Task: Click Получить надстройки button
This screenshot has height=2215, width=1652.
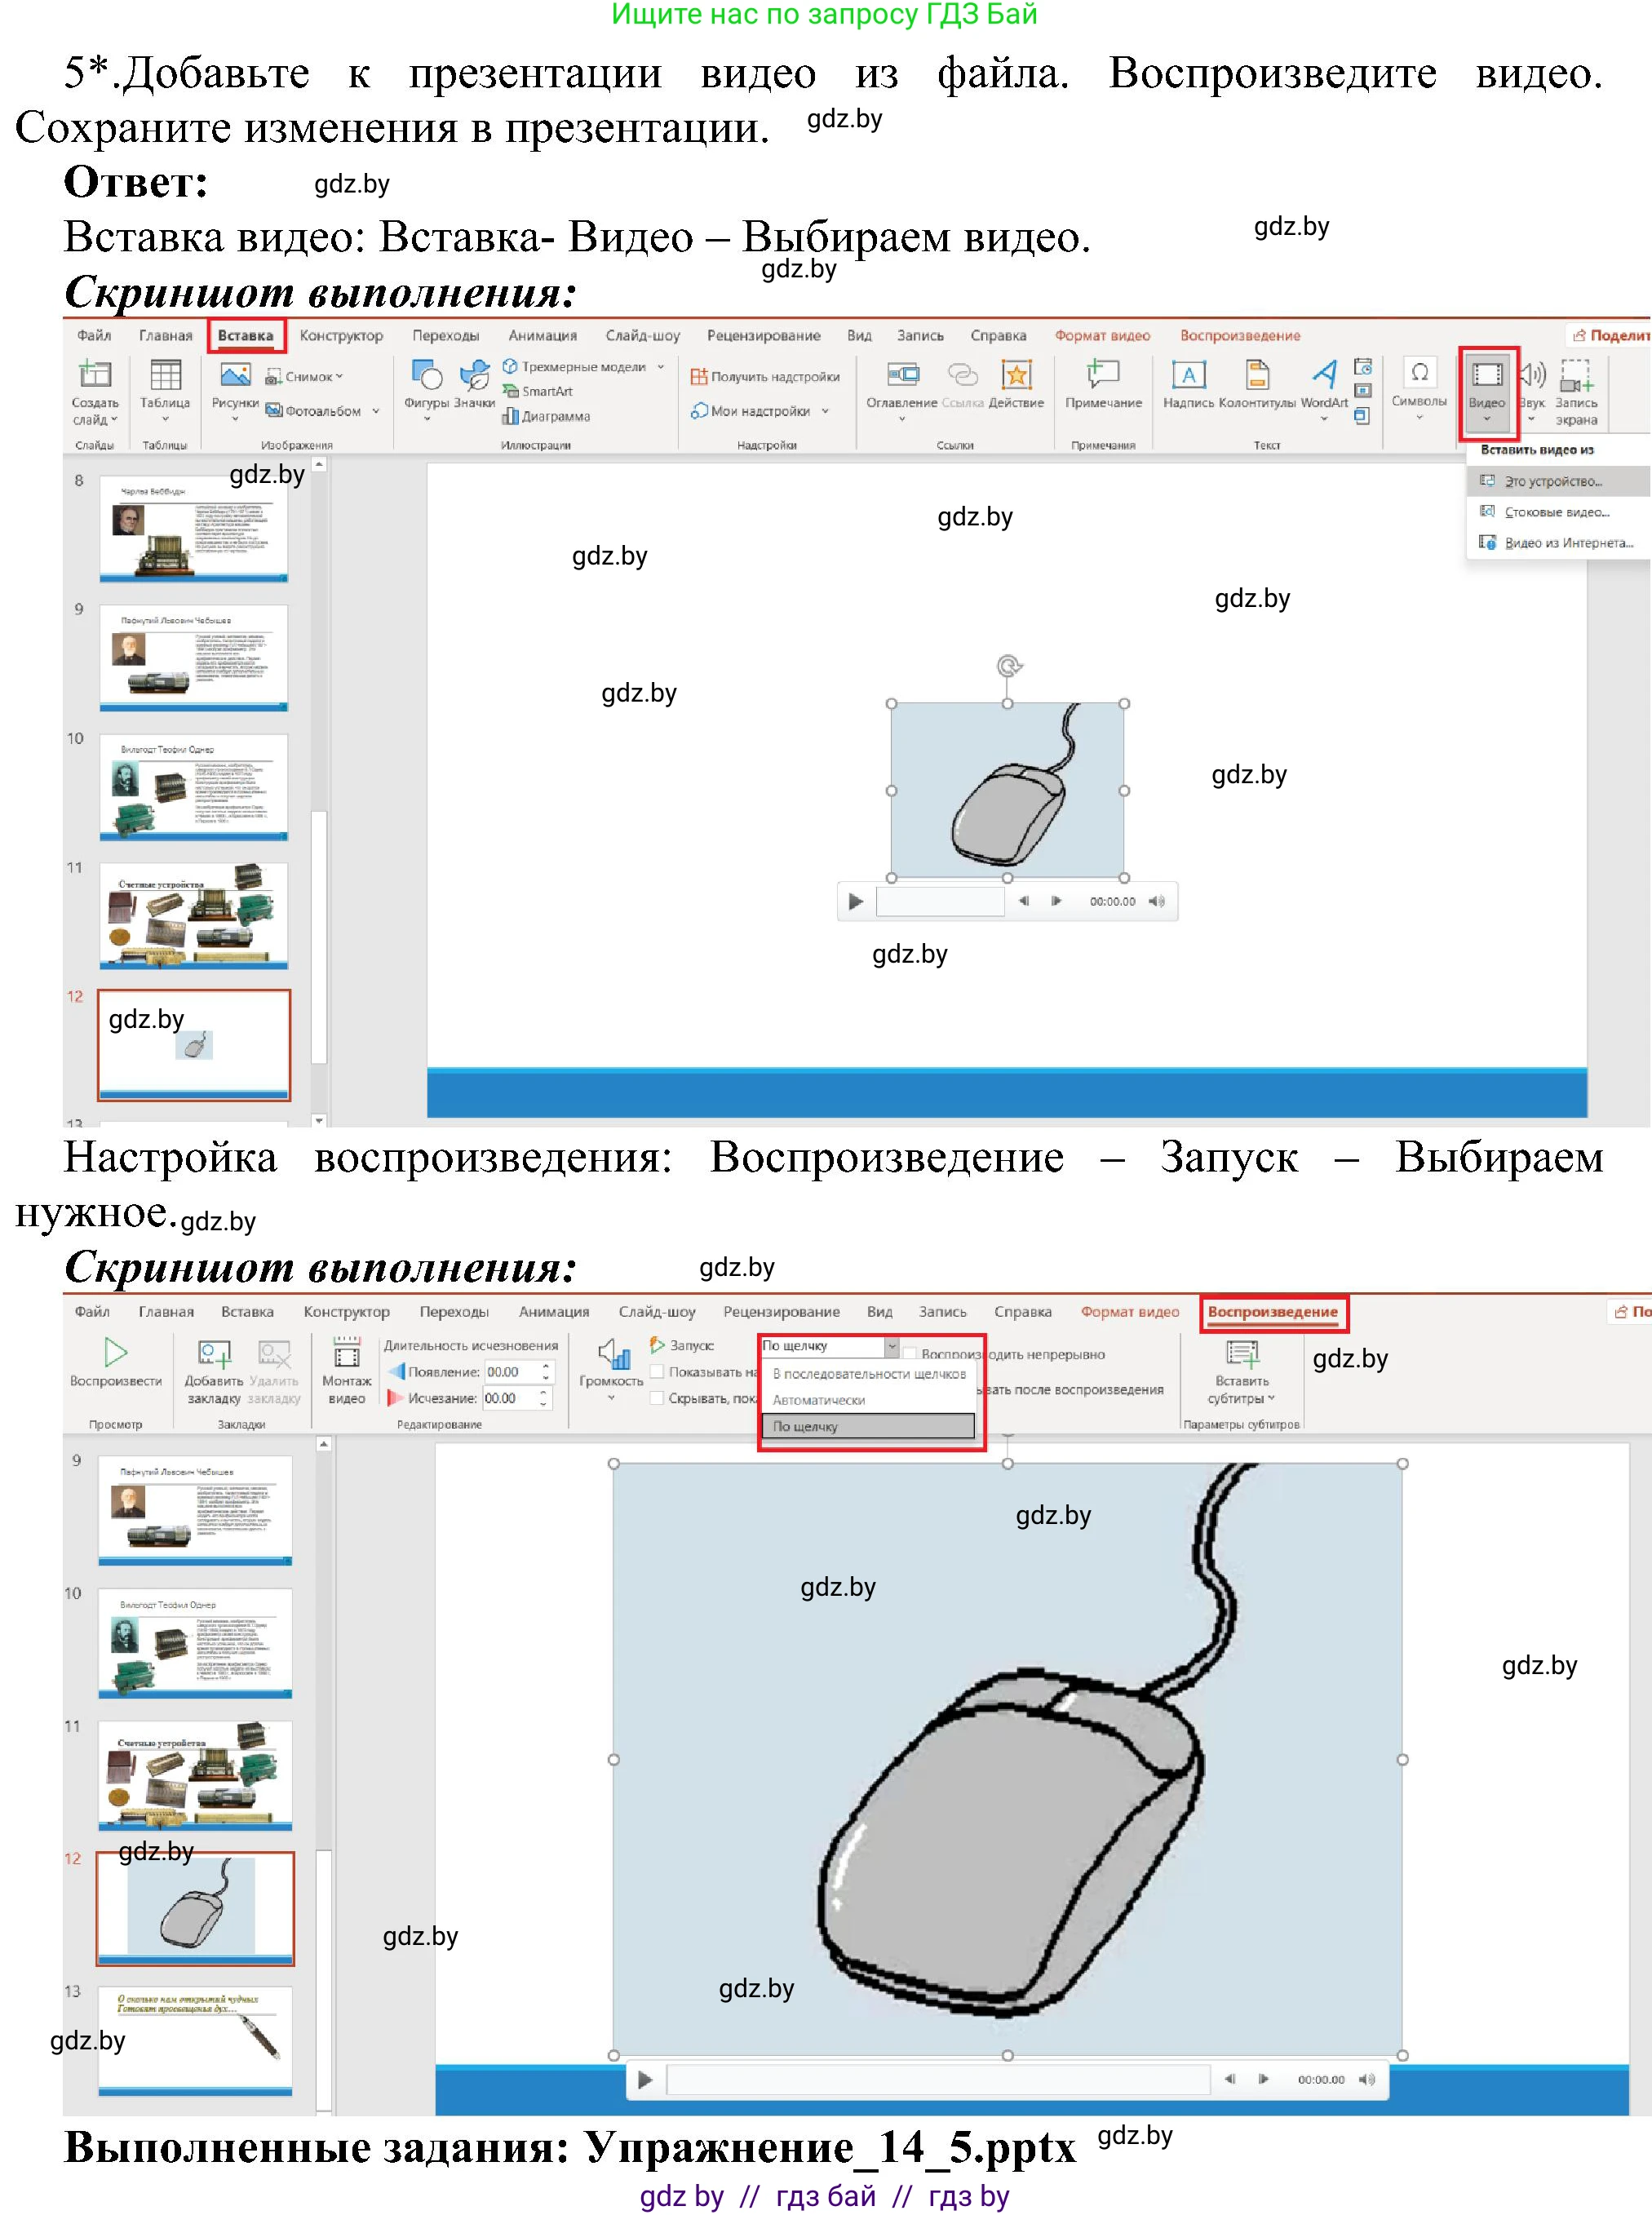Action: point(765,377)
